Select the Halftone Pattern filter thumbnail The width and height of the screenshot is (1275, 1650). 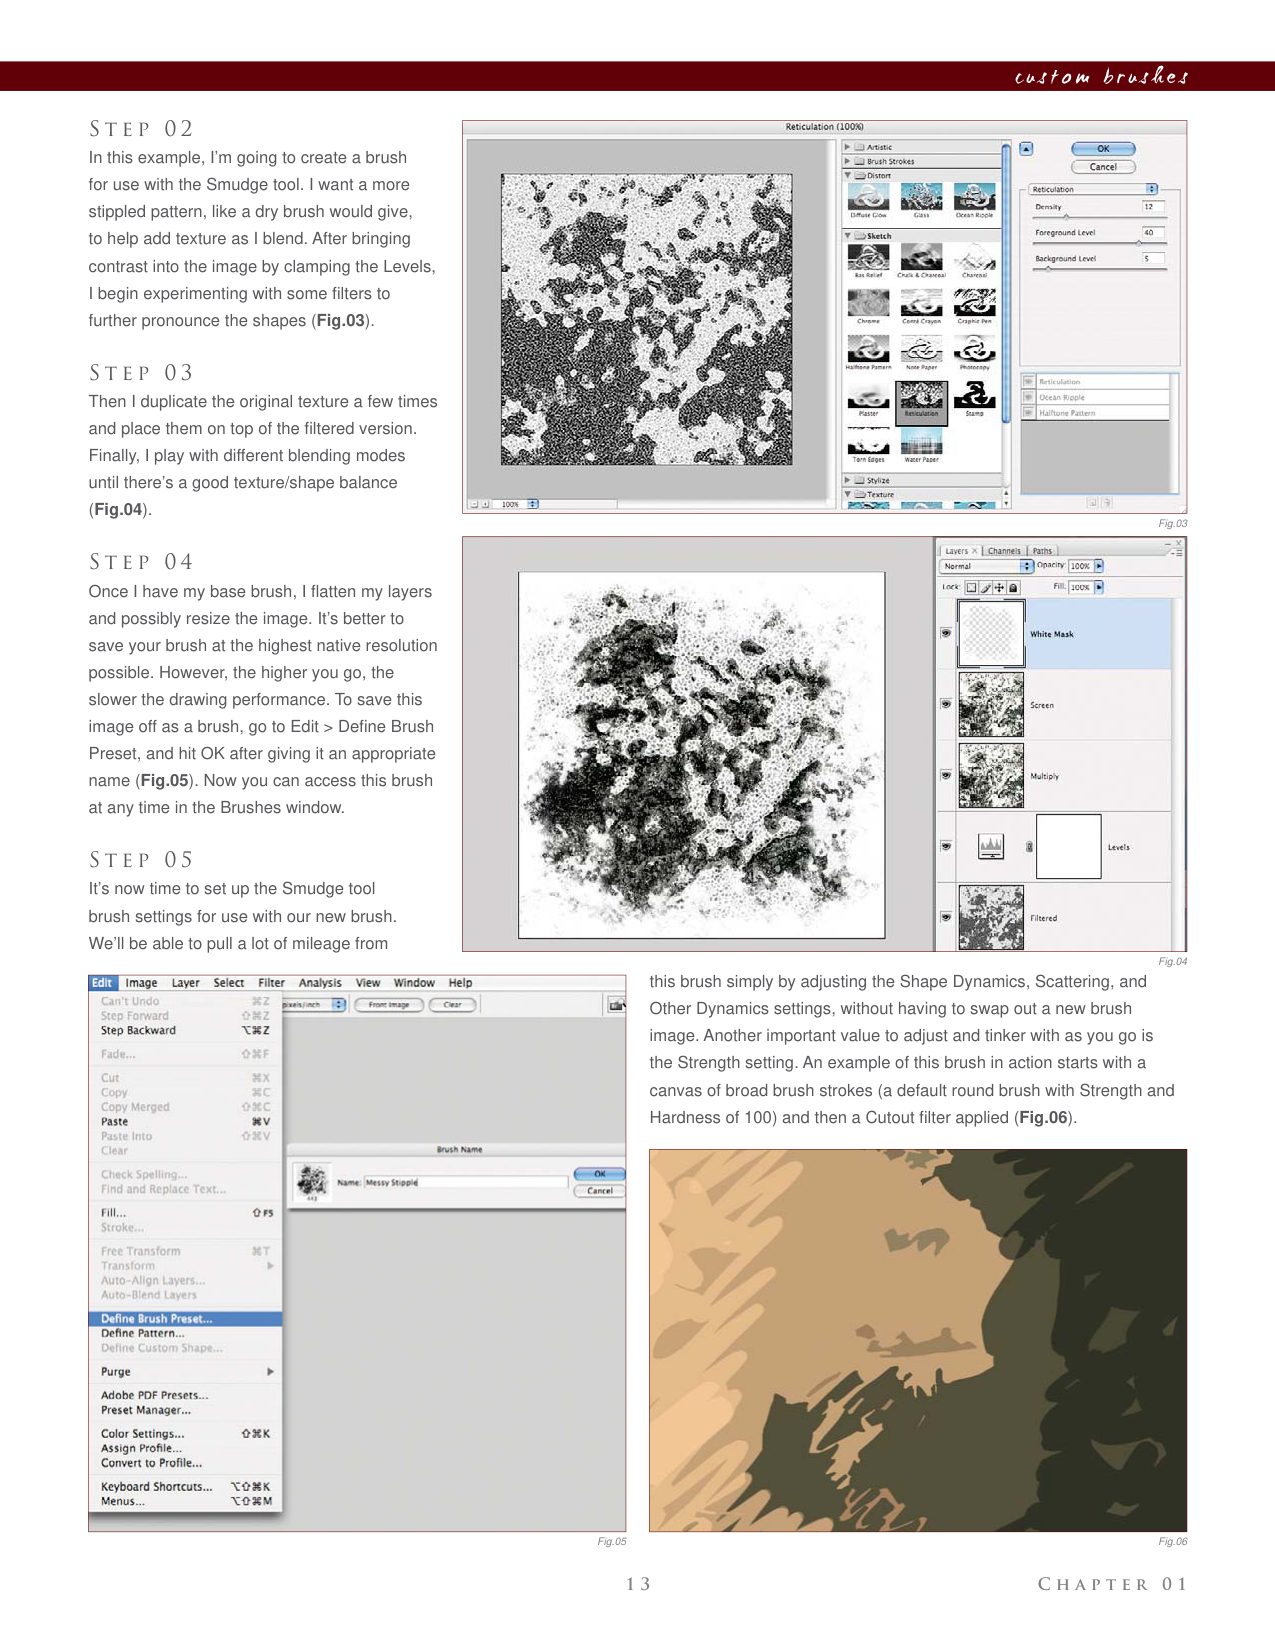point(868,351)
